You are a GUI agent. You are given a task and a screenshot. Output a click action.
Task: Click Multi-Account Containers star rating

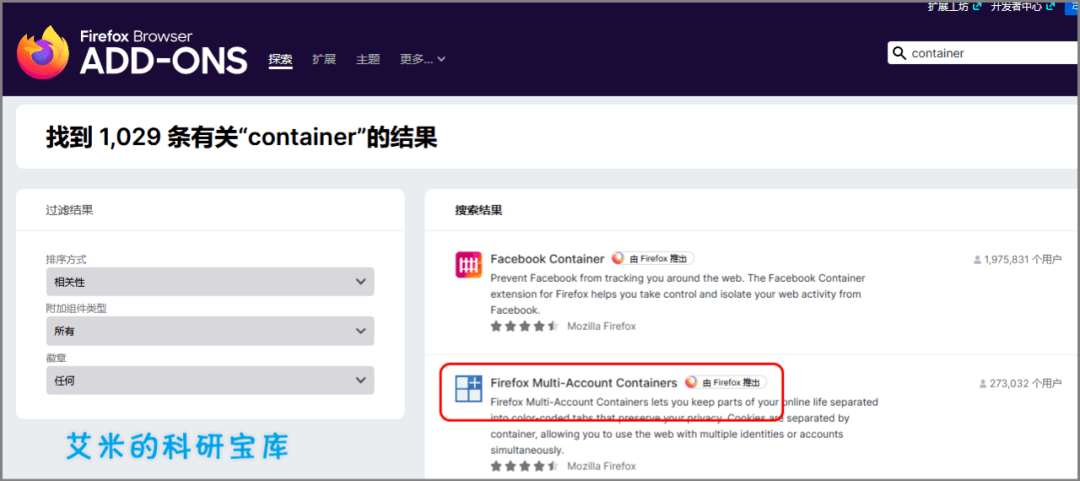(x=524, y=466)
